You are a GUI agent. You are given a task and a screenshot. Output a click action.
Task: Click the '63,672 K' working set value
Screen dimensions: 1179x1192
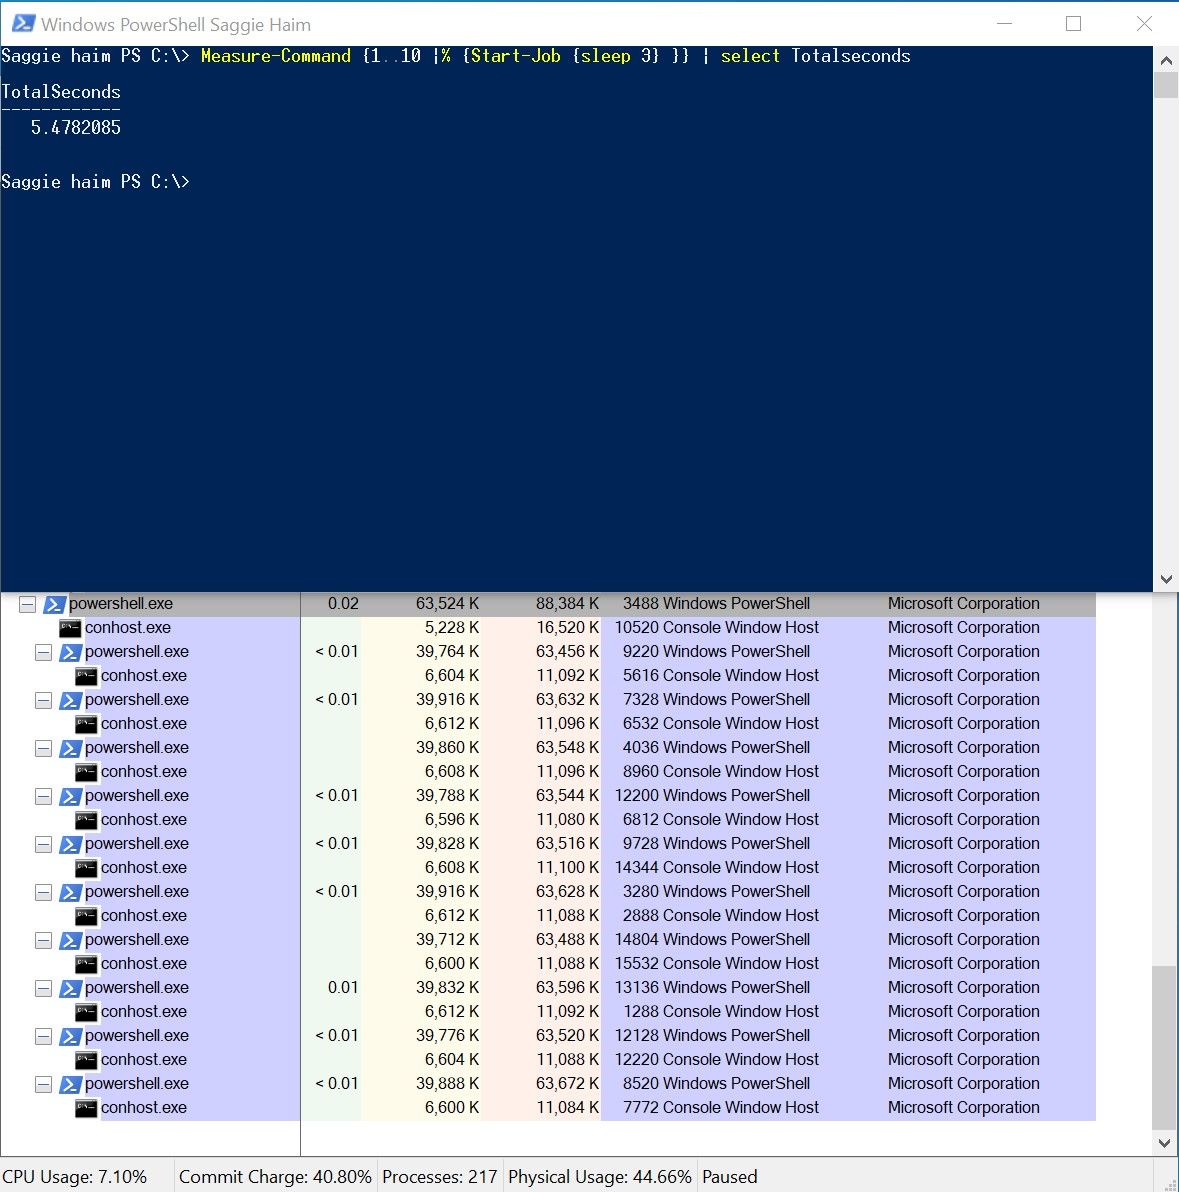click(x=567, y=1084)
